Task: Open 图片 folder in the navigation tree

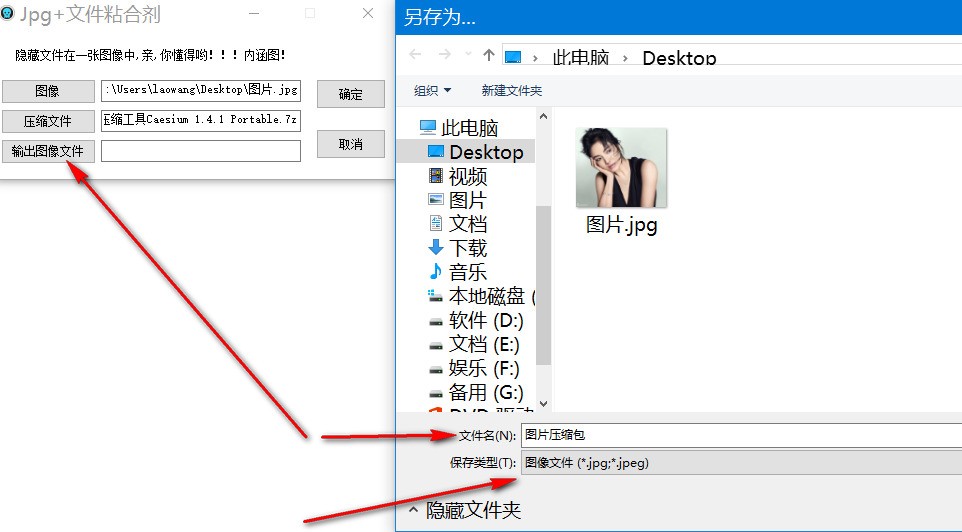Action: click(x=468, y=201)
